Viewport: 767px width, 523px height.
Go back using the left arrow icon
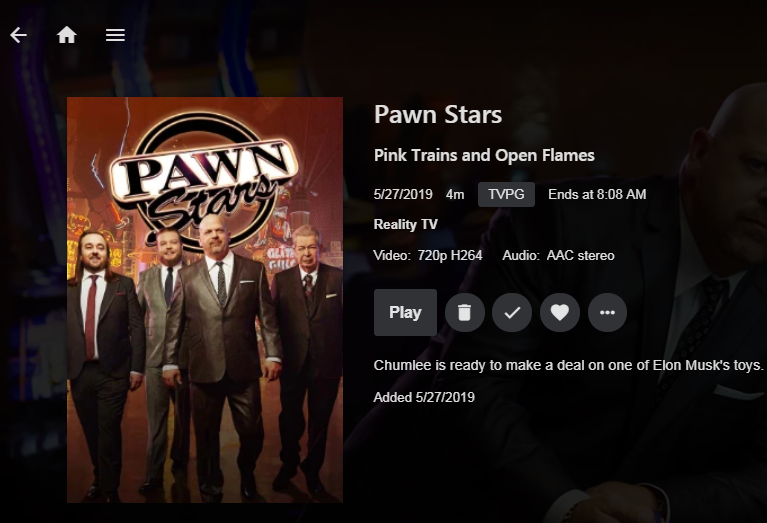coord(19,35)
